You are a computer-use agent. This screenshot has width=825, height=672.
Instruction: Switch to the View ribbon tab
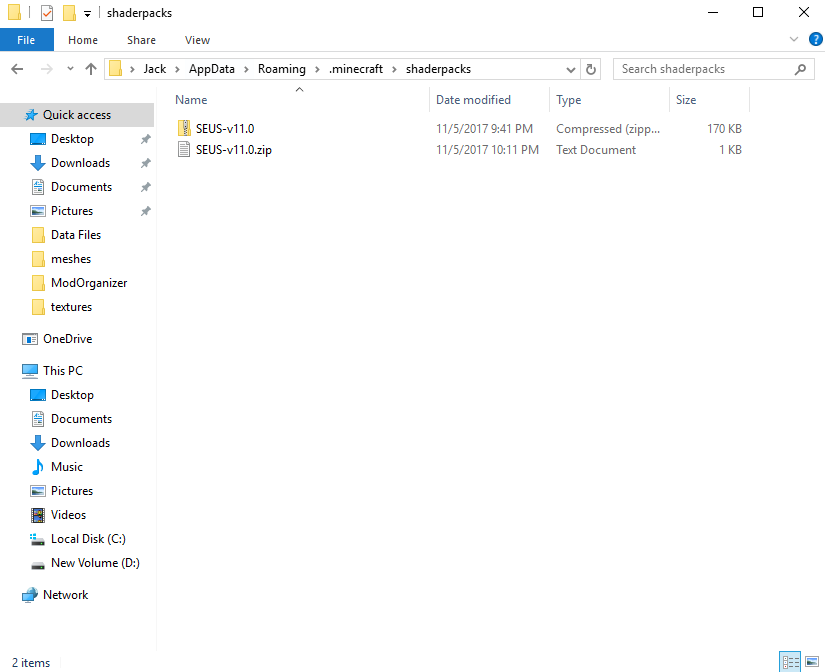click(x=197, y=40)
